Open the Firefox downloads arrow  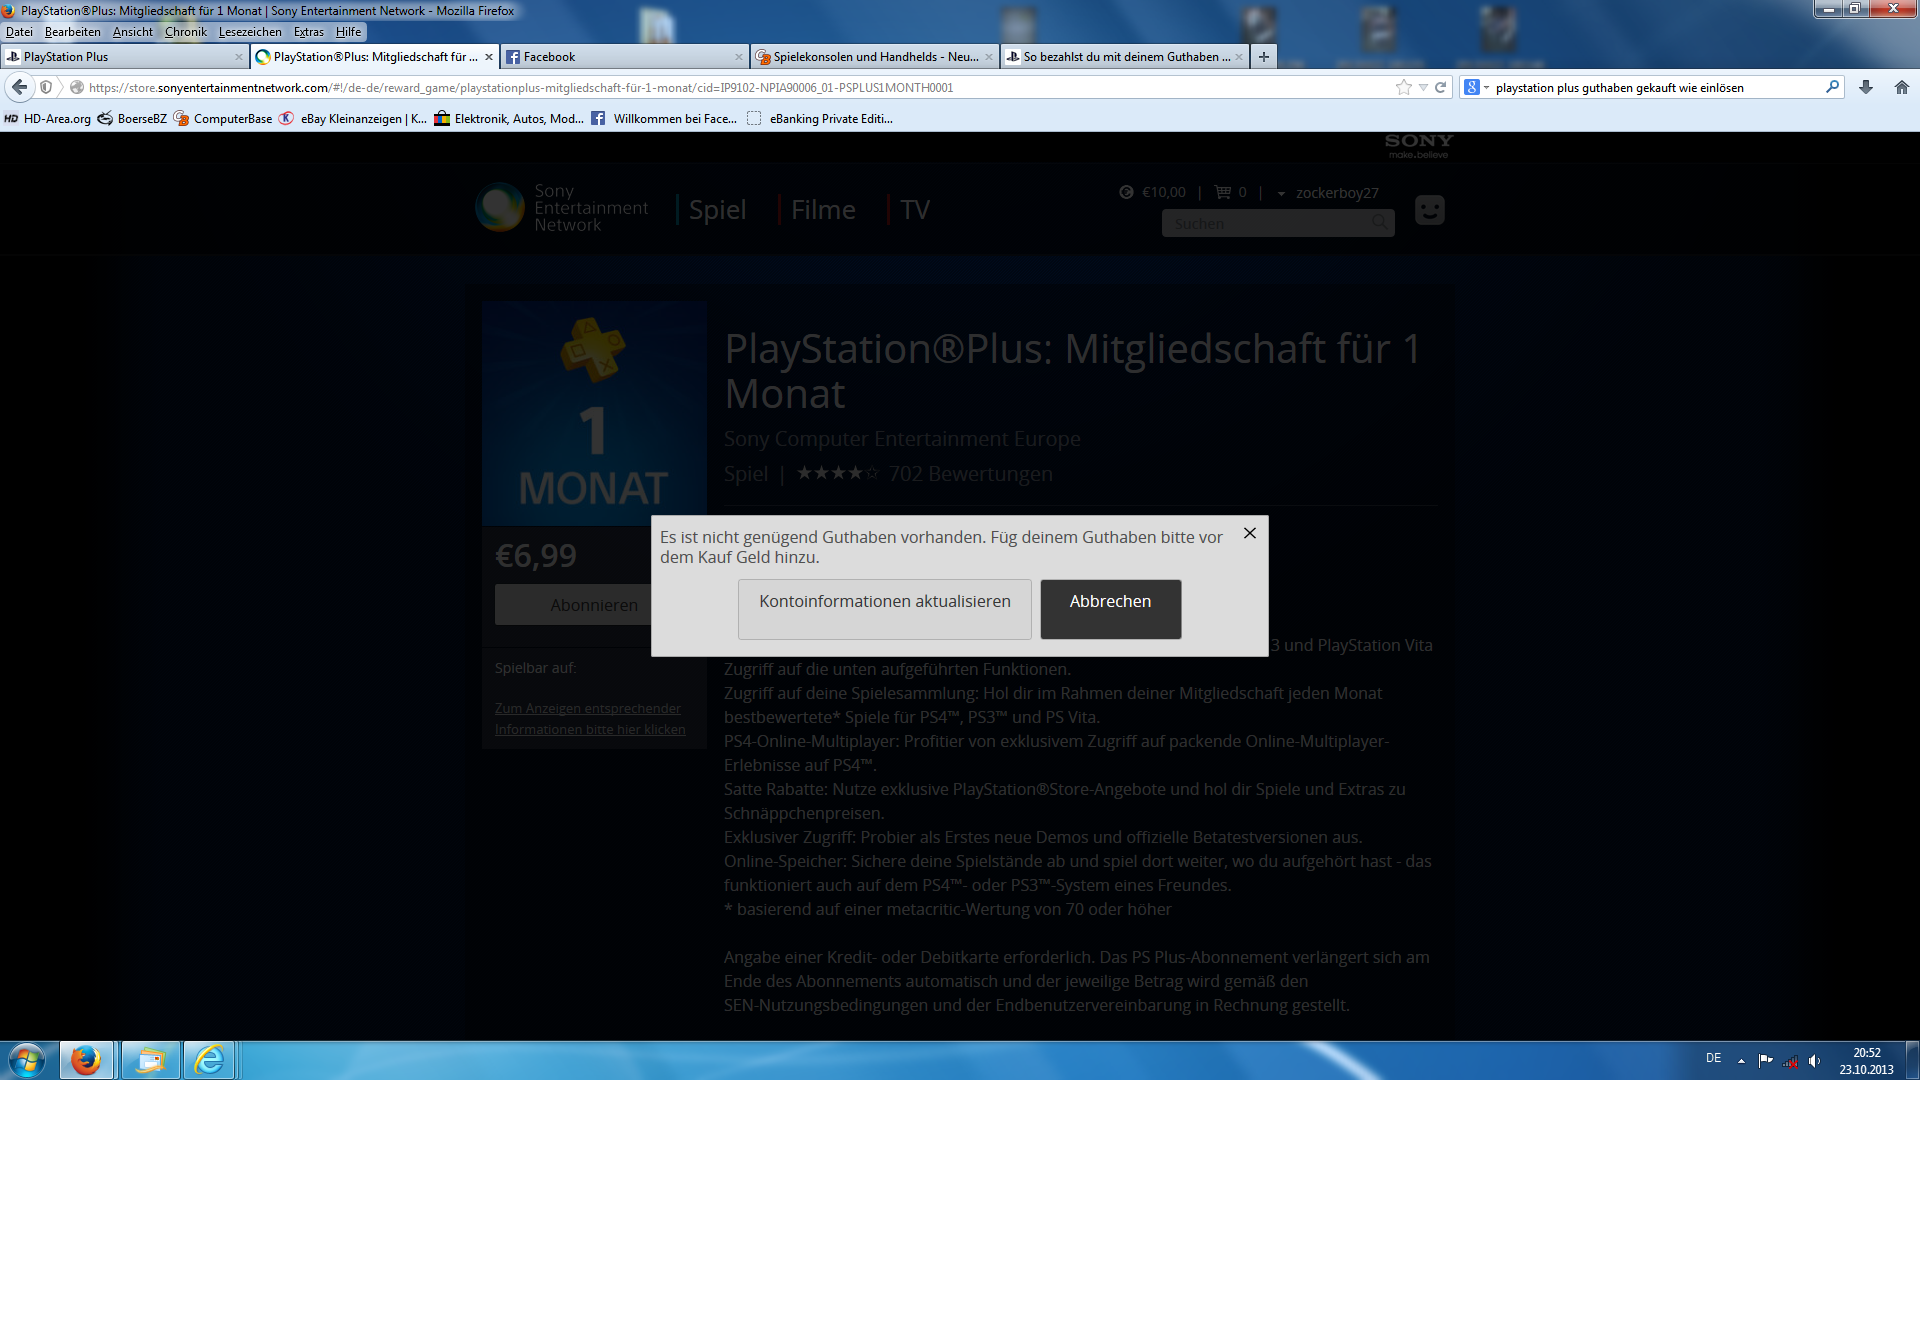[1866, 87]
